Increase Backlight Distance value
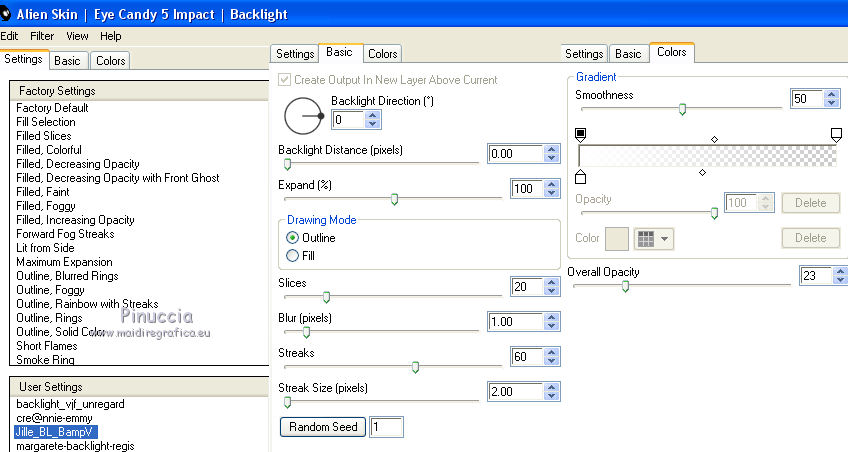The width and height of the screenshot is (848, 452). (x=552, y=150)
